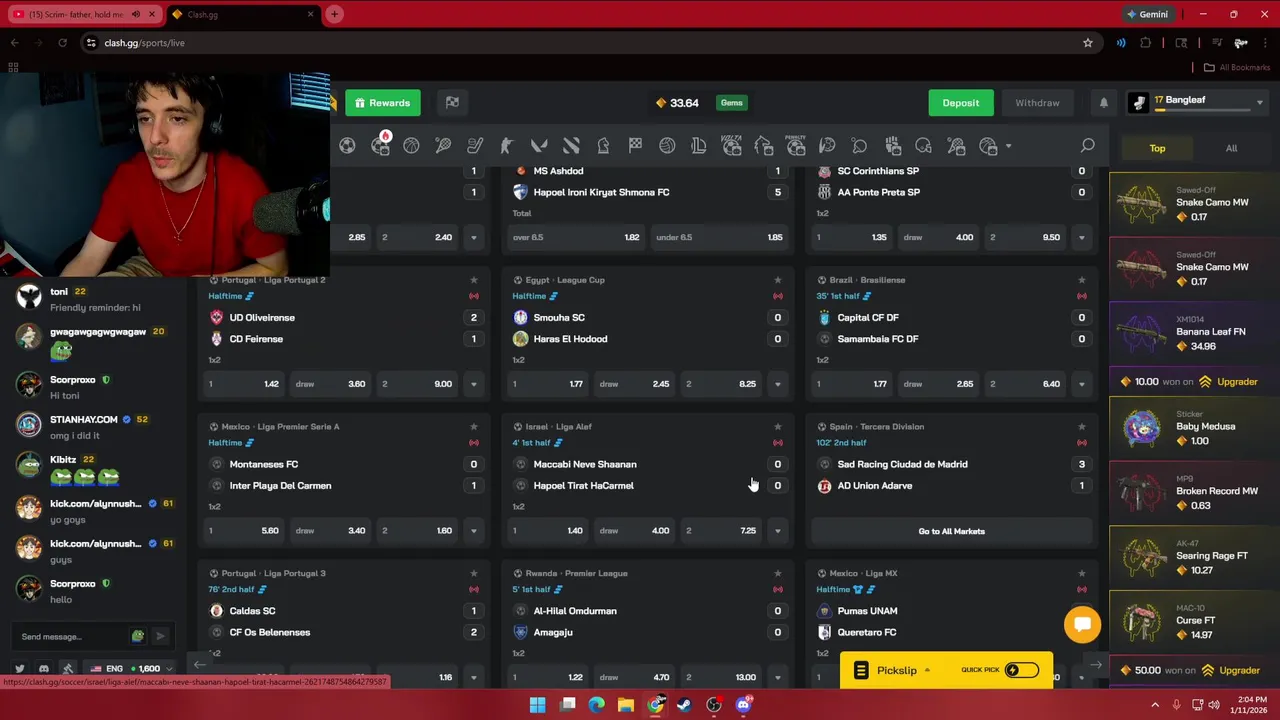1280x720 pixels.
Task: Click the Deposit button
Action: pyautogui.click(x=960, y=103)
